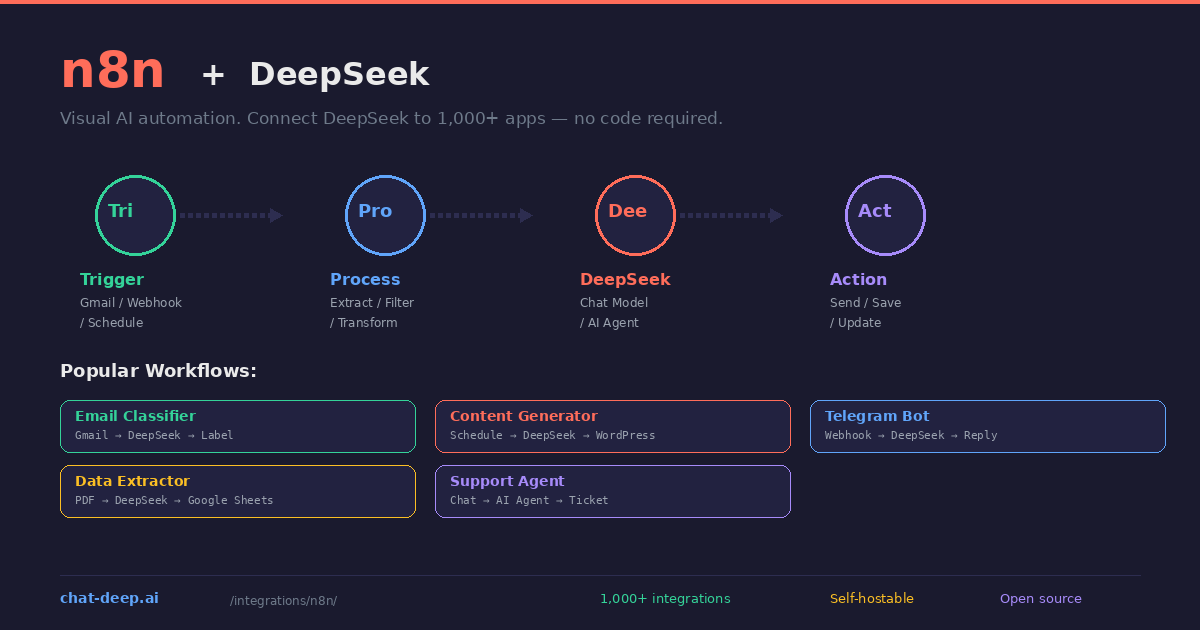Open the /integrations/n8n/ path link
Image resolution: width=1200 pixels, height=630 pixels.
283,600
